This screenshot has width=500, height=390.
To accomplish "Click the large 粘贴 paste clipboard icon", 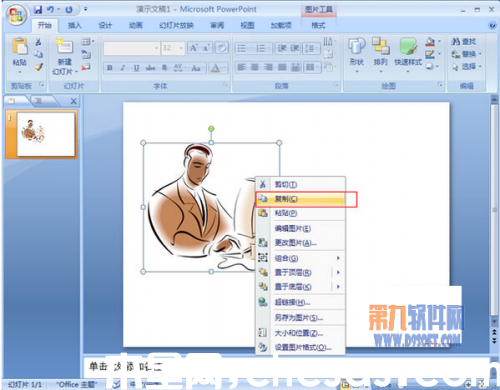I will [x=20, y=46].
